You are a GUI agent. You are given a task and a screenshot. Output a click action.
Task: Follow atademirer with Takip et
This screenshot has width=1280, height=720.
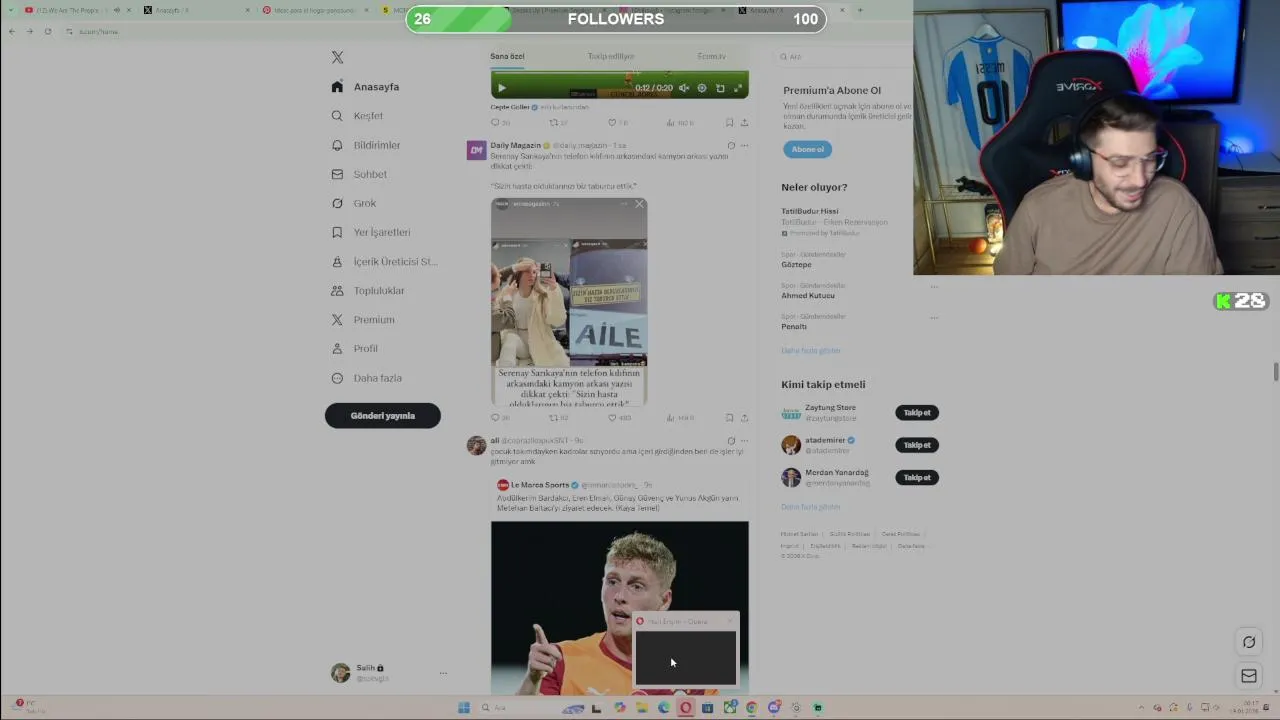tap(917, 445)
